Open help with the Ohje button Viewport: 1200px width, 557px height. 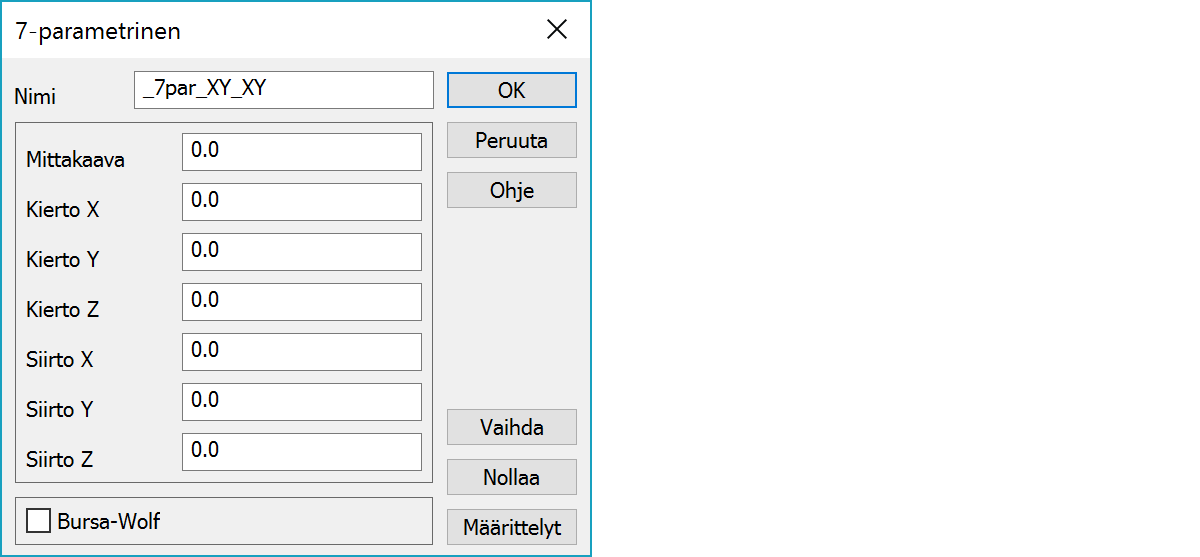click(x=511, y=190)
